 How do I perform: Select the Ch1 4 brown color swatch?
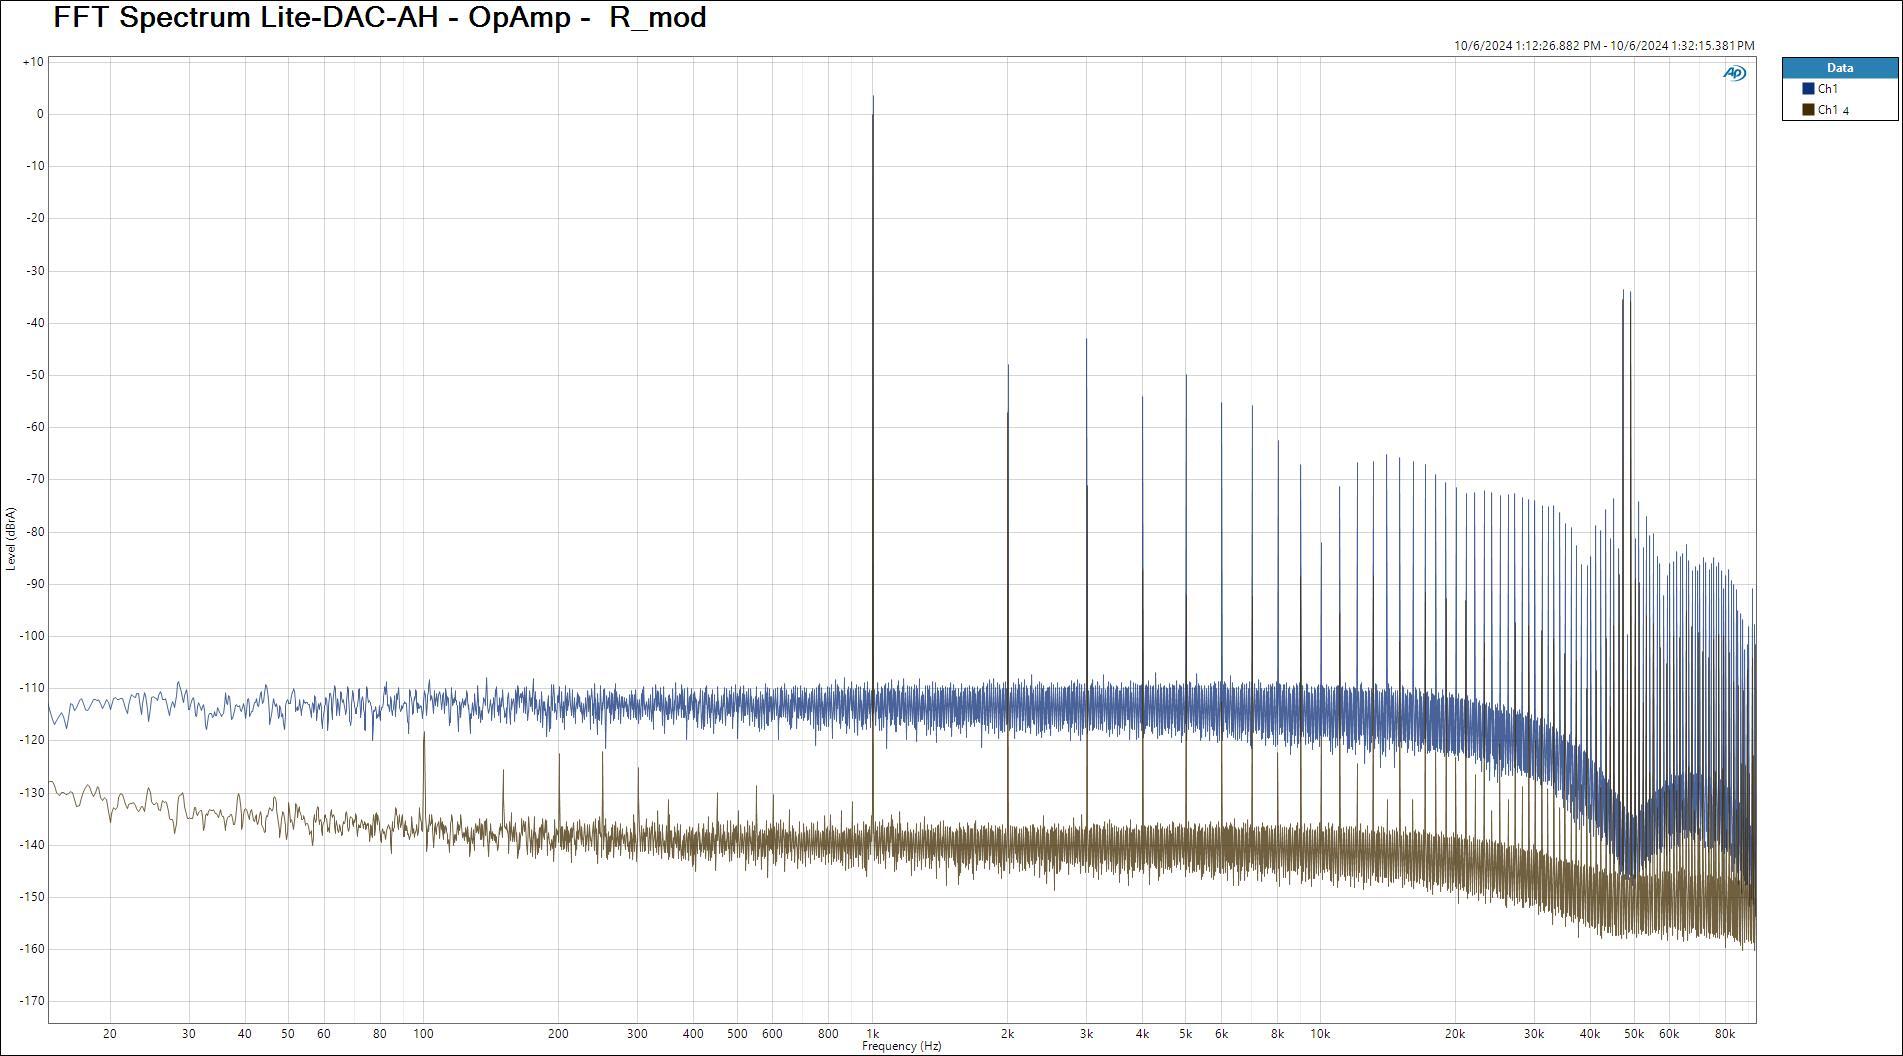[1808, 110]
